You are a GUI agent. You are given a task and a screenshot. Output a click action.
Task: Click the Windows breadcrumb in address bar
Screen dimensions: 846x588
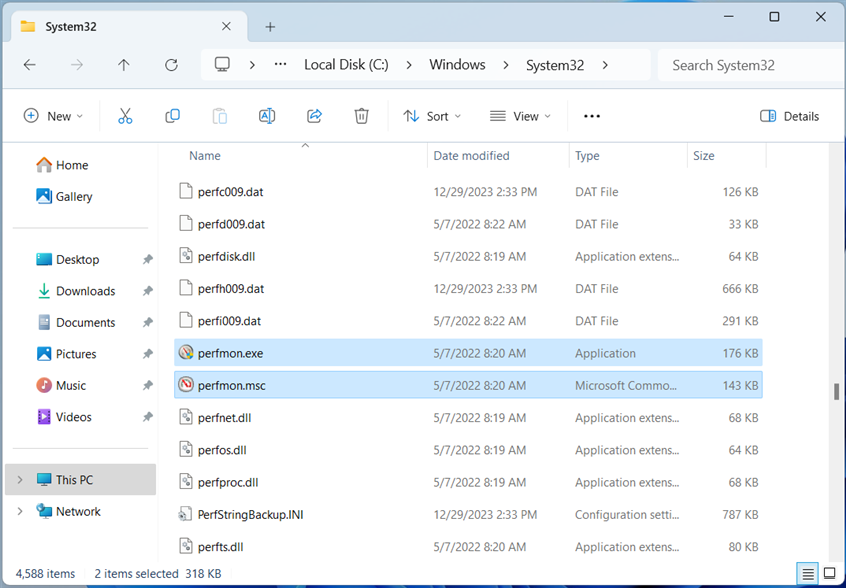coord(457,65)
